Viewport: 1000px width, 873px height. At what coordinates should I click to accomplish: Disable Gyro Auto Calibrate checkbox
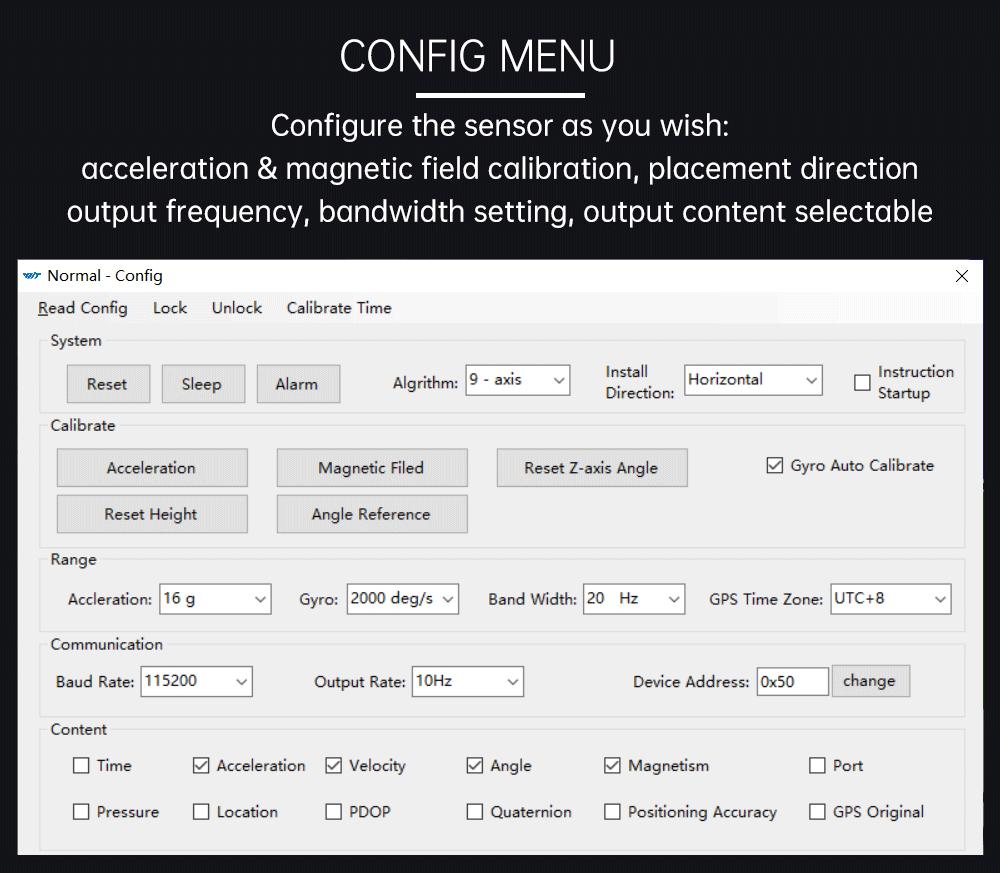(x=774, y=465)
